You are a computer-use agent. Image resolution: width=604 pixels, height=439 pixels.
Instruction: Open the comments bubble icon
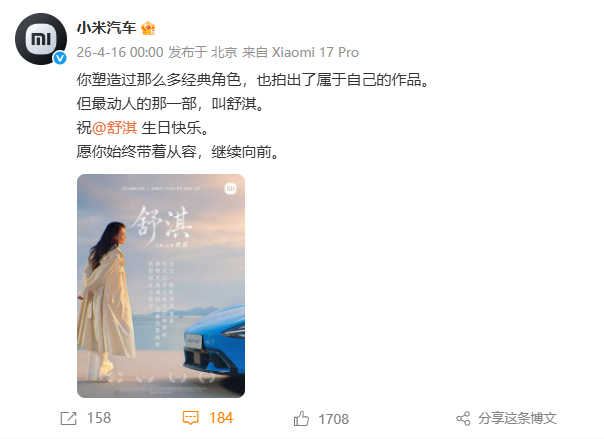click(190, 418)
